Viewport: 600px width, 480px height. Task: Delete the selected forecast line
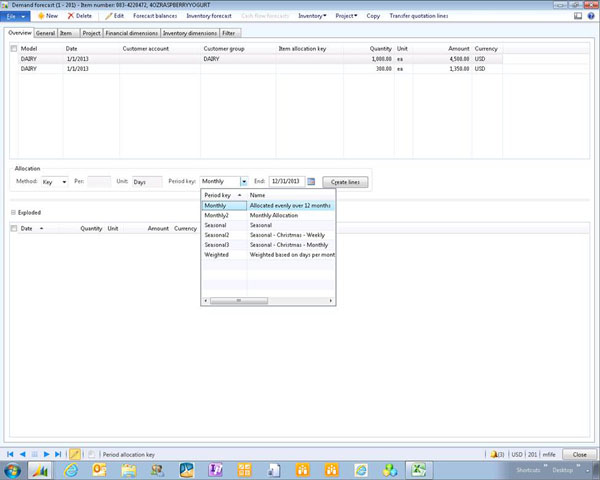pyautogui.click(x=80, y=16)
